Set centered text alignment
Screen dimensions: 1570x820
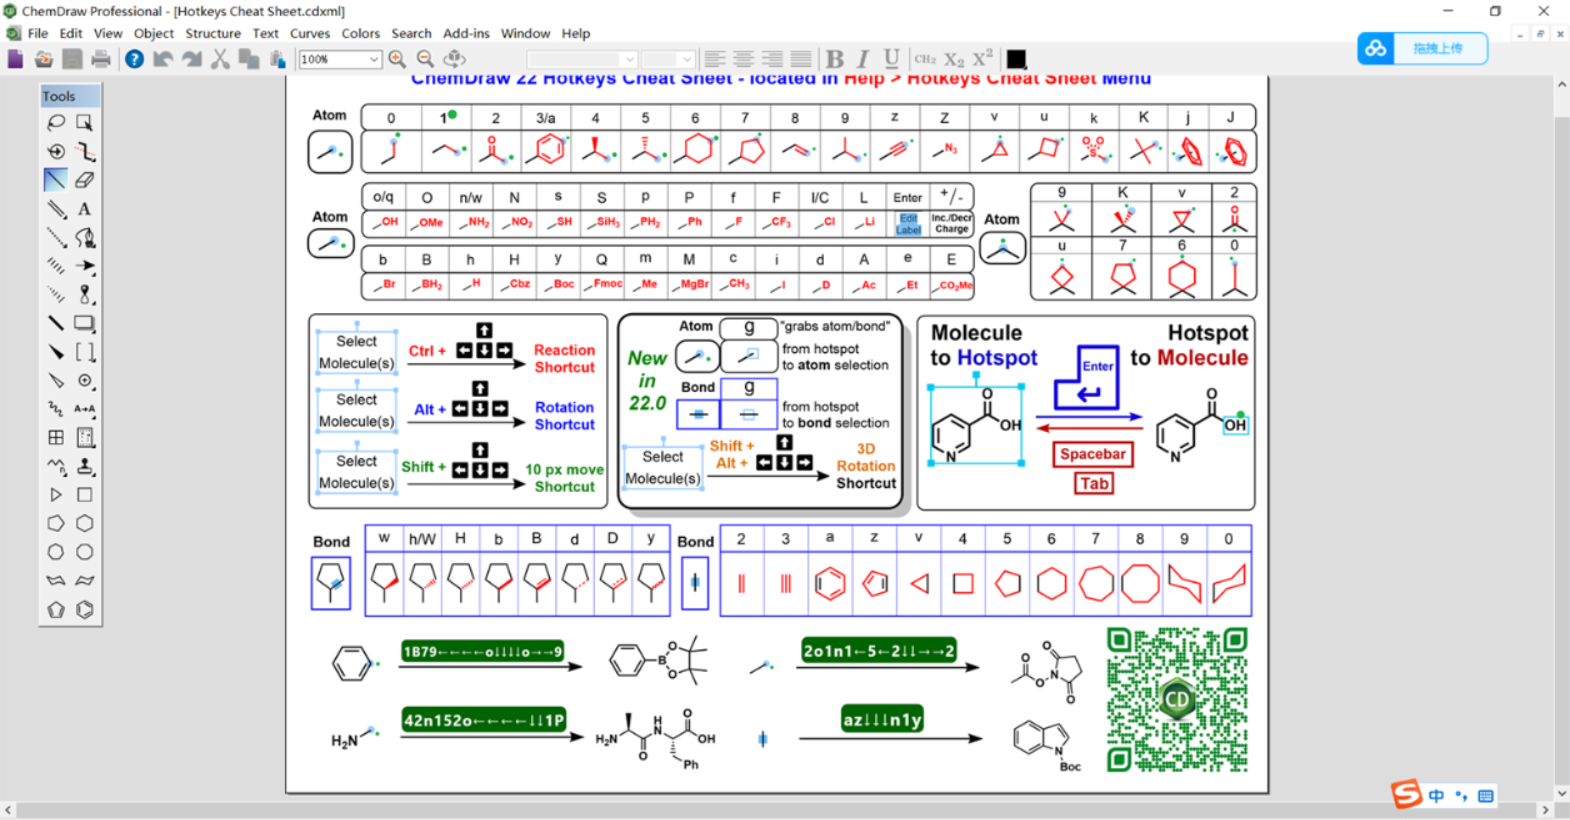point(744,59)
